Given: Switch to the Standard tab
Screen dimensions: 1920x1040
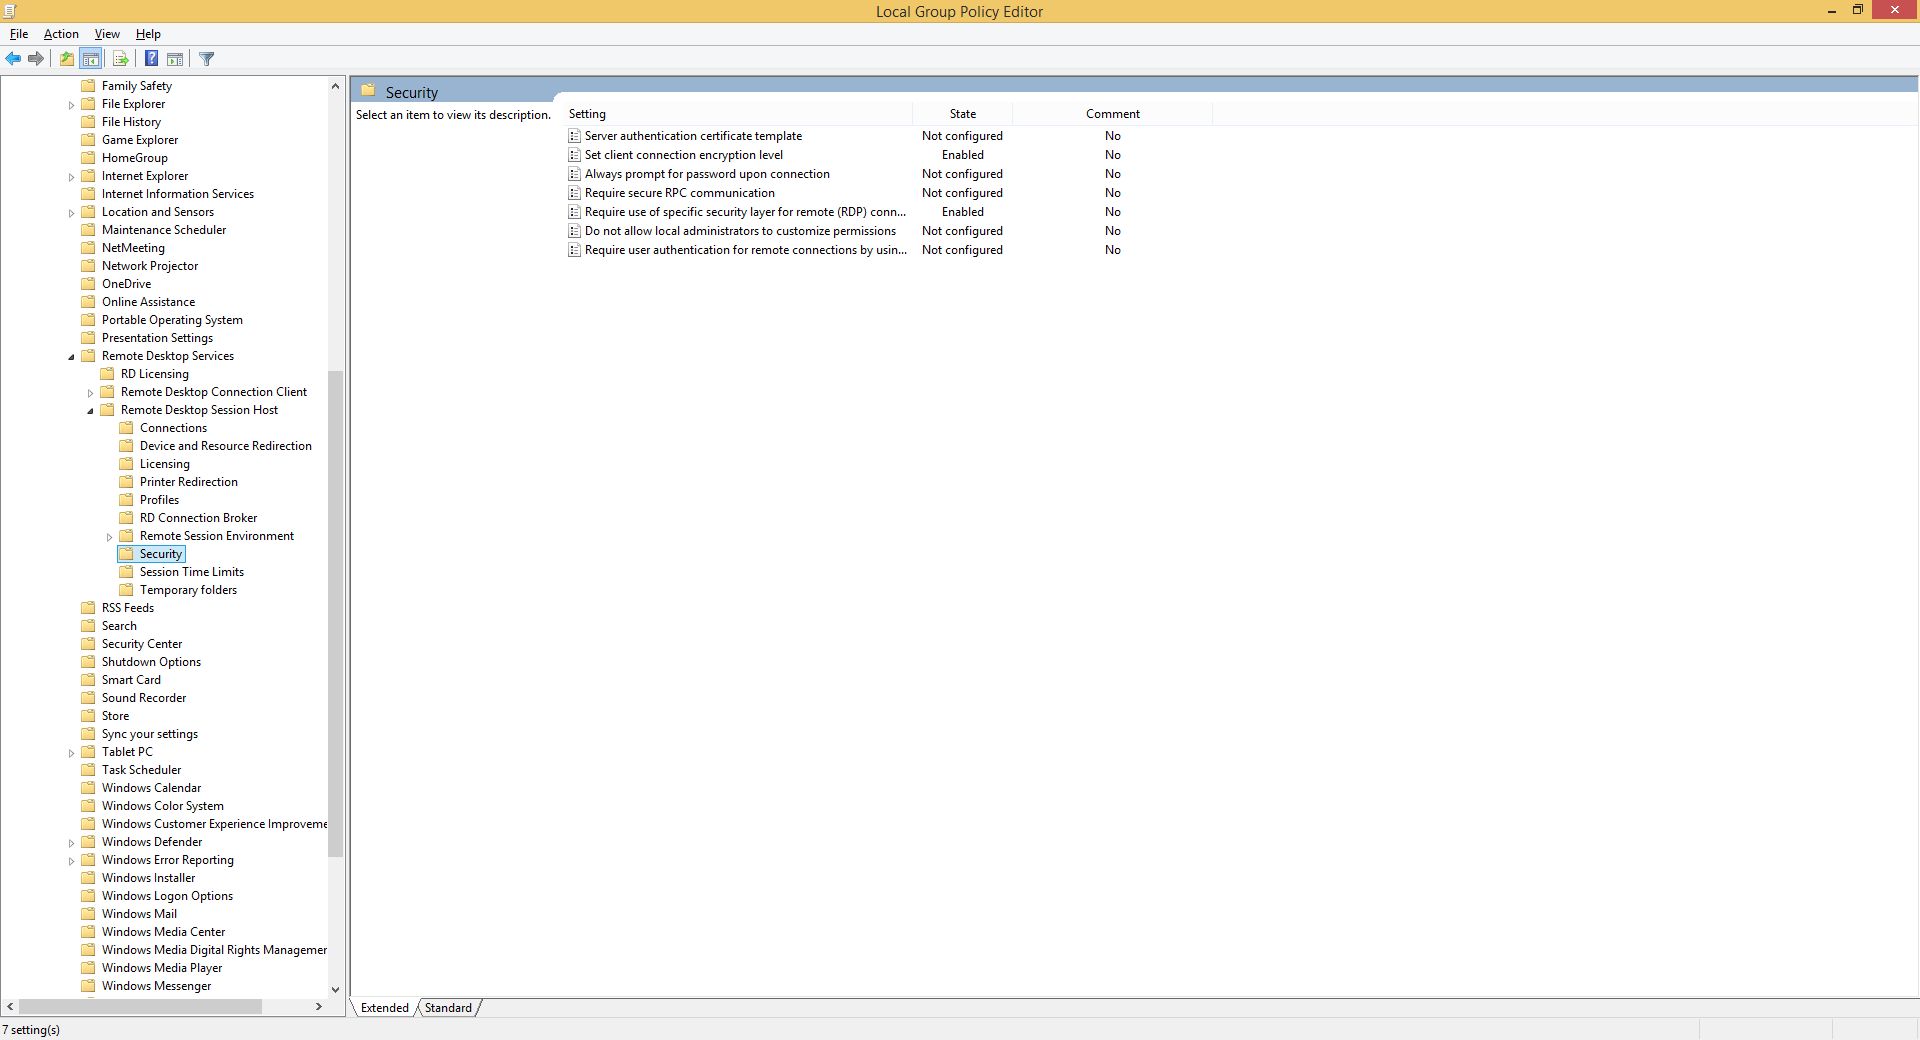Looking at the screenshot, I should (448, 1008).
